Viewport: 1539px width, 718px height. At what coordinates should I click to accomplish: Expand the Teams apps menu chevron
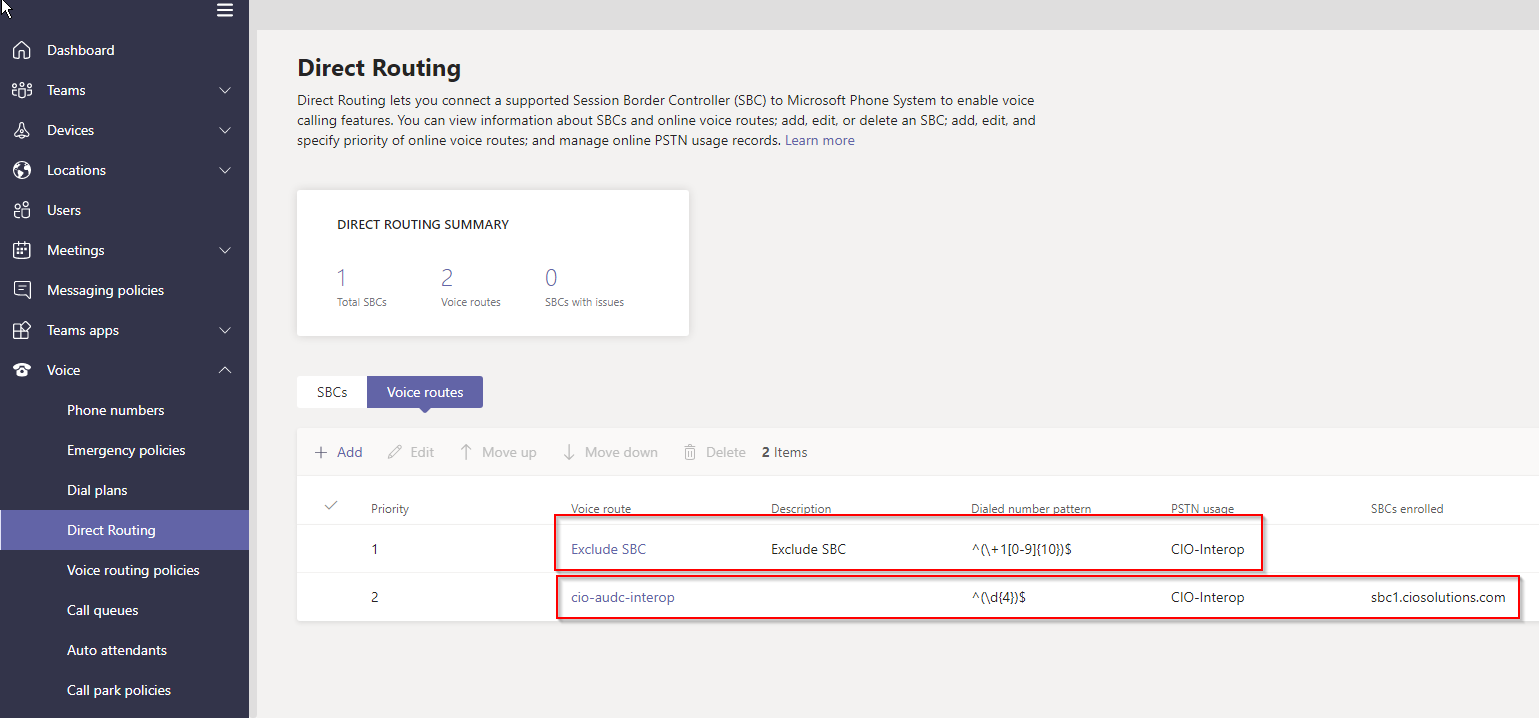tap(225, 330)
